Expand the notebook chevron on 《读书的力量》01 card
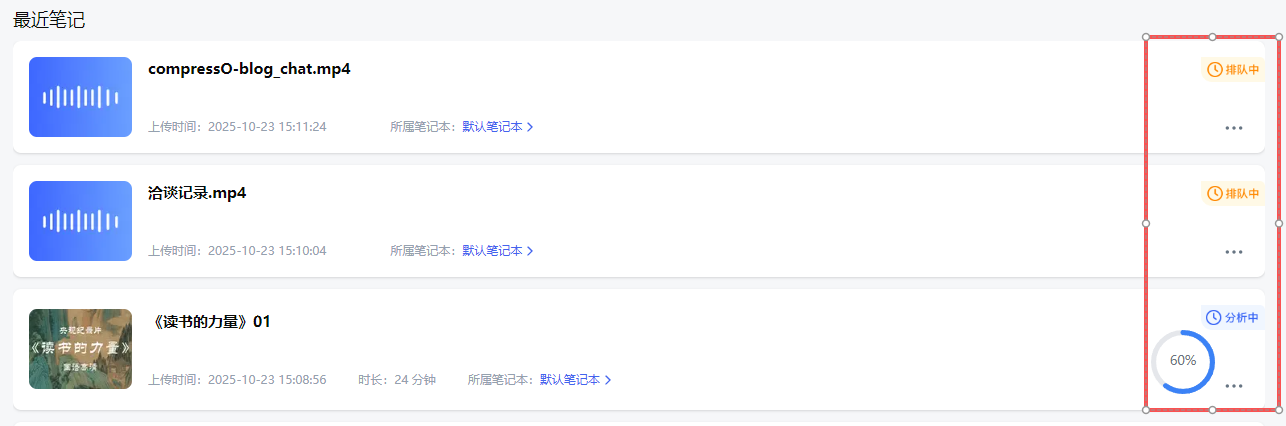1286x426 pixels. [x=608, y=380]
